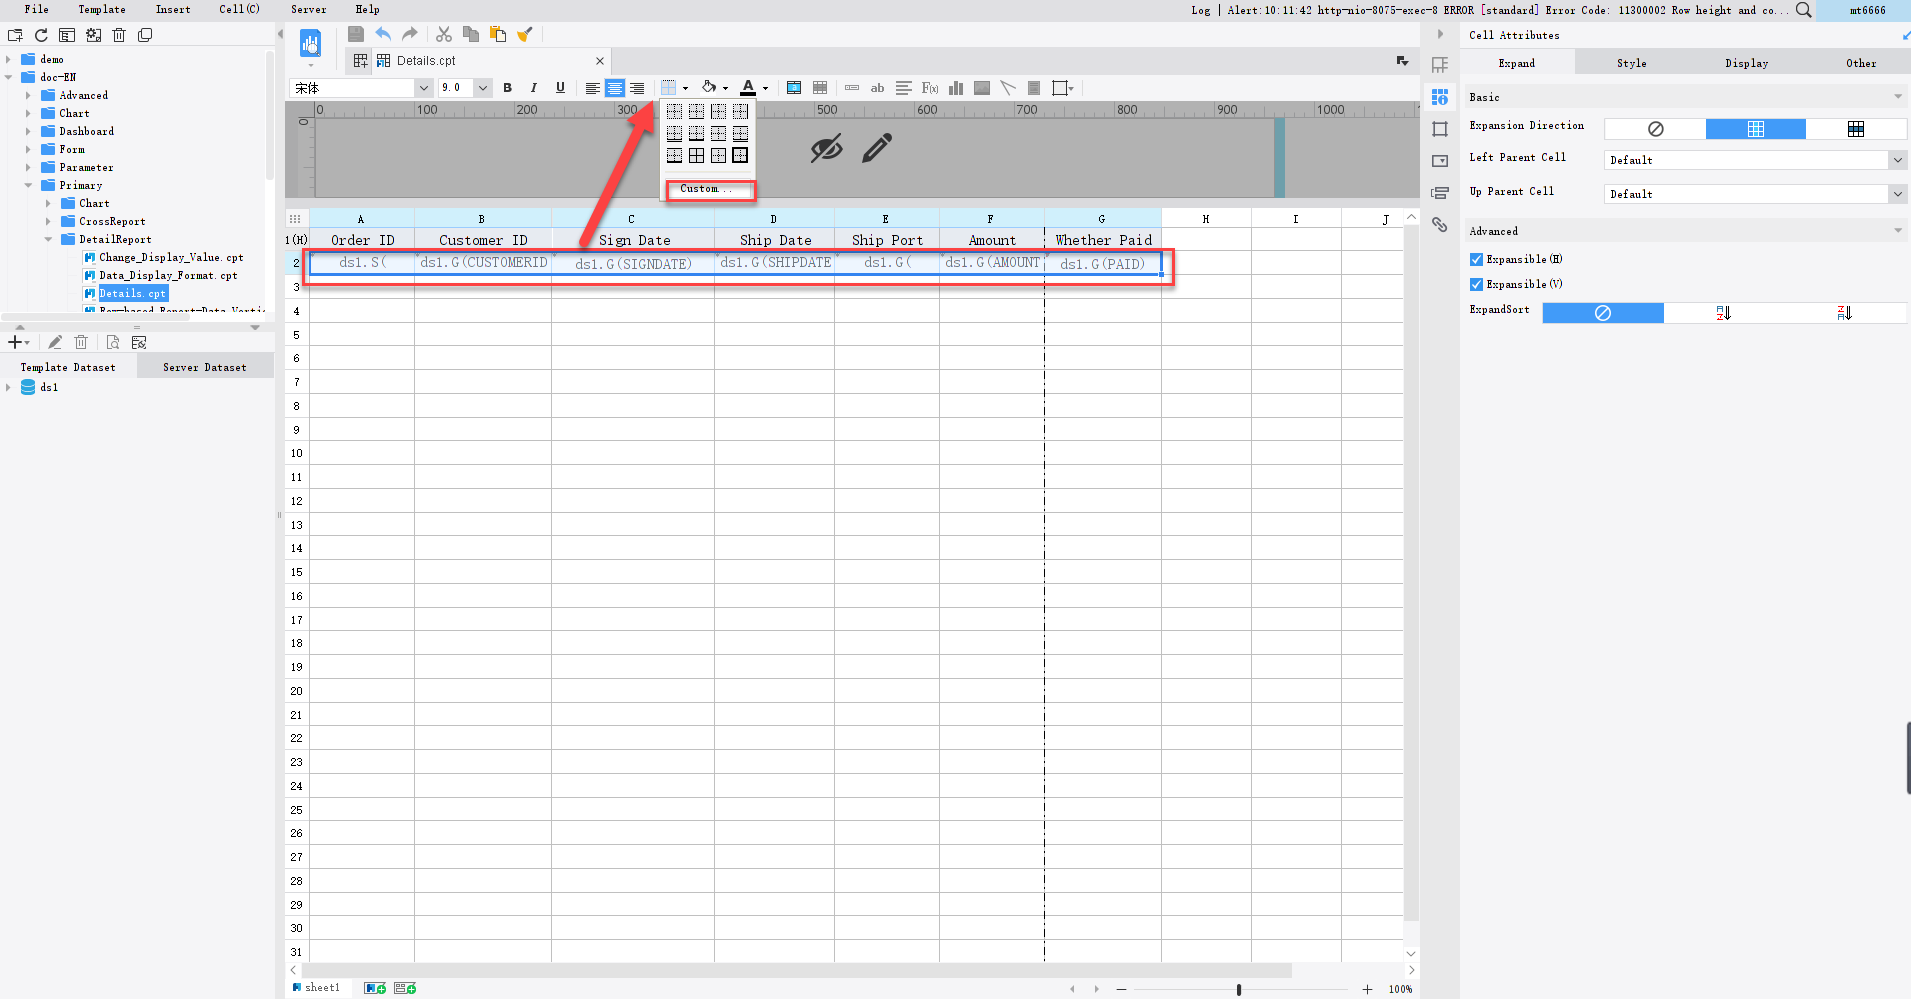
Task: Set expansion direction to horizontal
Action: coord(1856,129)
